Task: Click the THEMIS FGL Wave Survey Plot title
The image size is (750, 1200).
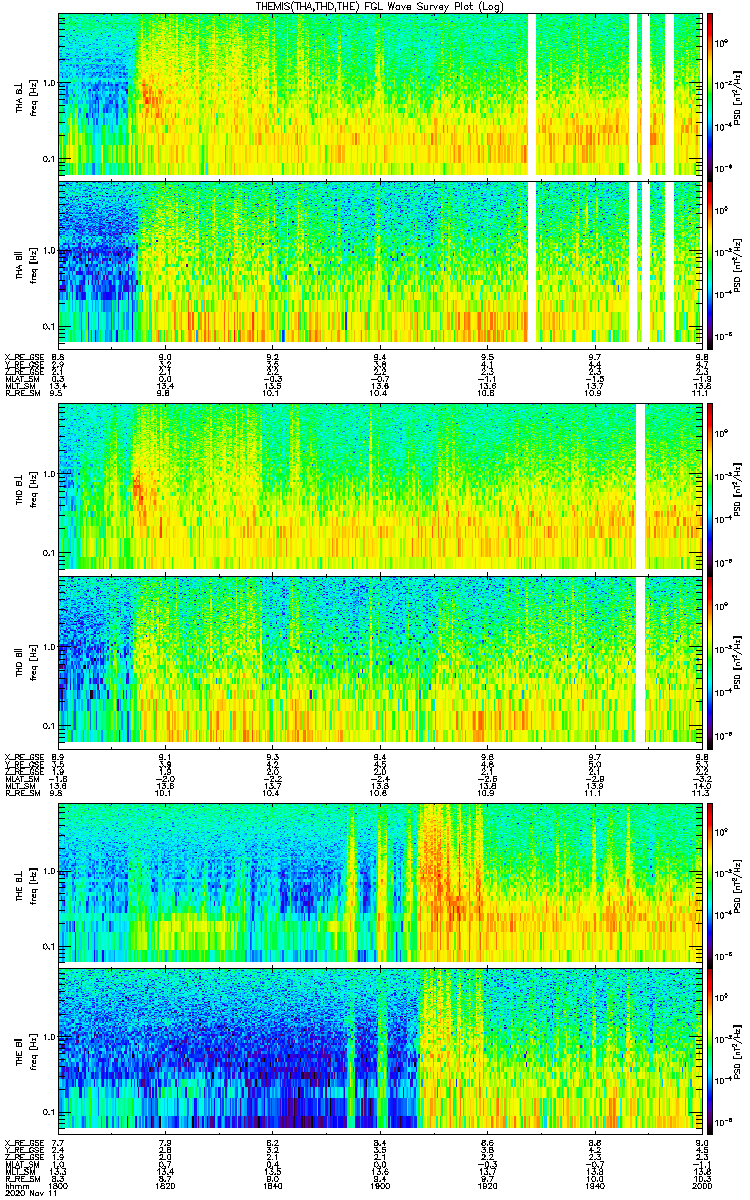Action: pyautogui.click(x=380, y=6)
